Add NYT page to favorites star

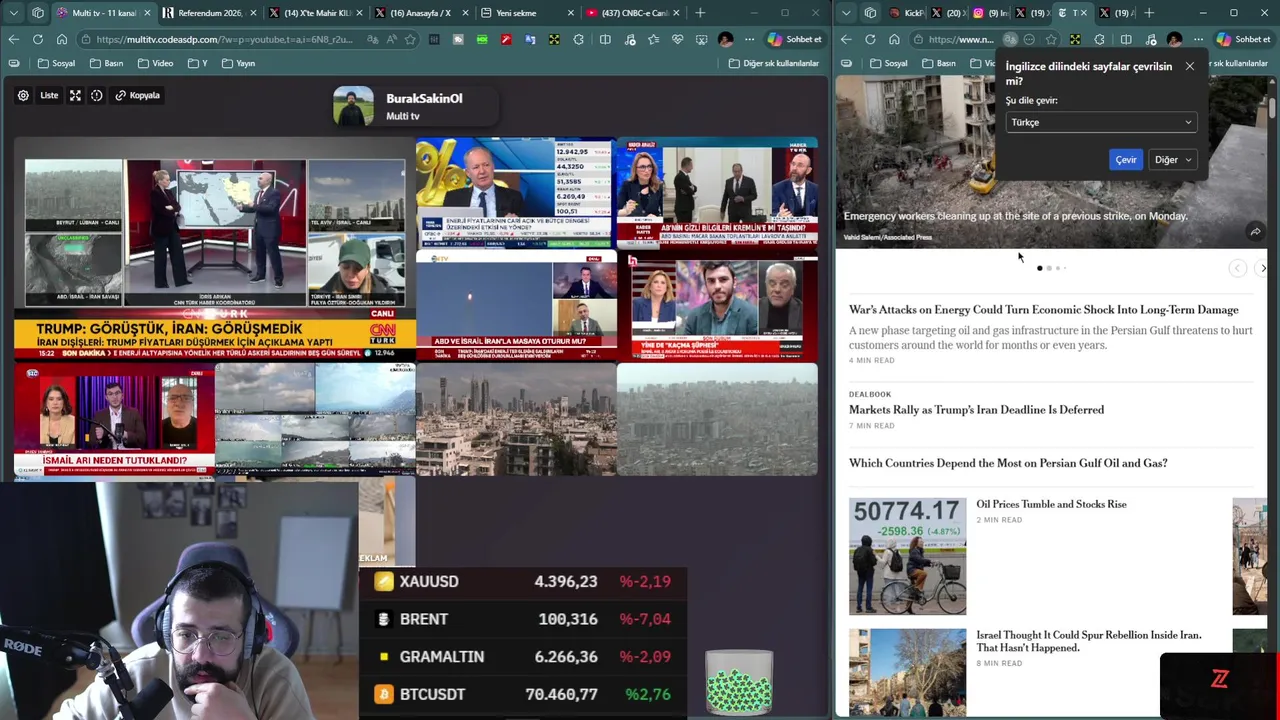1051,39
